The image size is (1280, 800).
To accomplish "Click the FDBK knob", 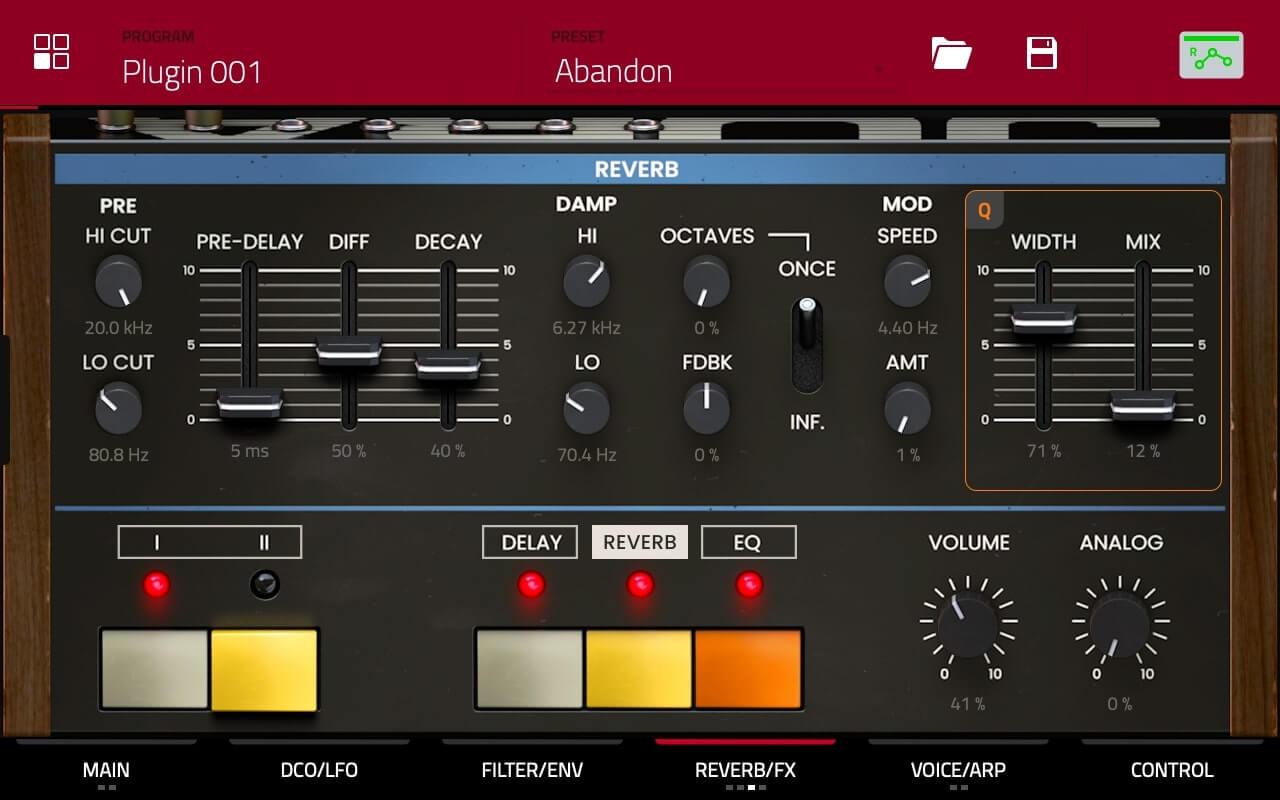I will (x=707, y=408).
